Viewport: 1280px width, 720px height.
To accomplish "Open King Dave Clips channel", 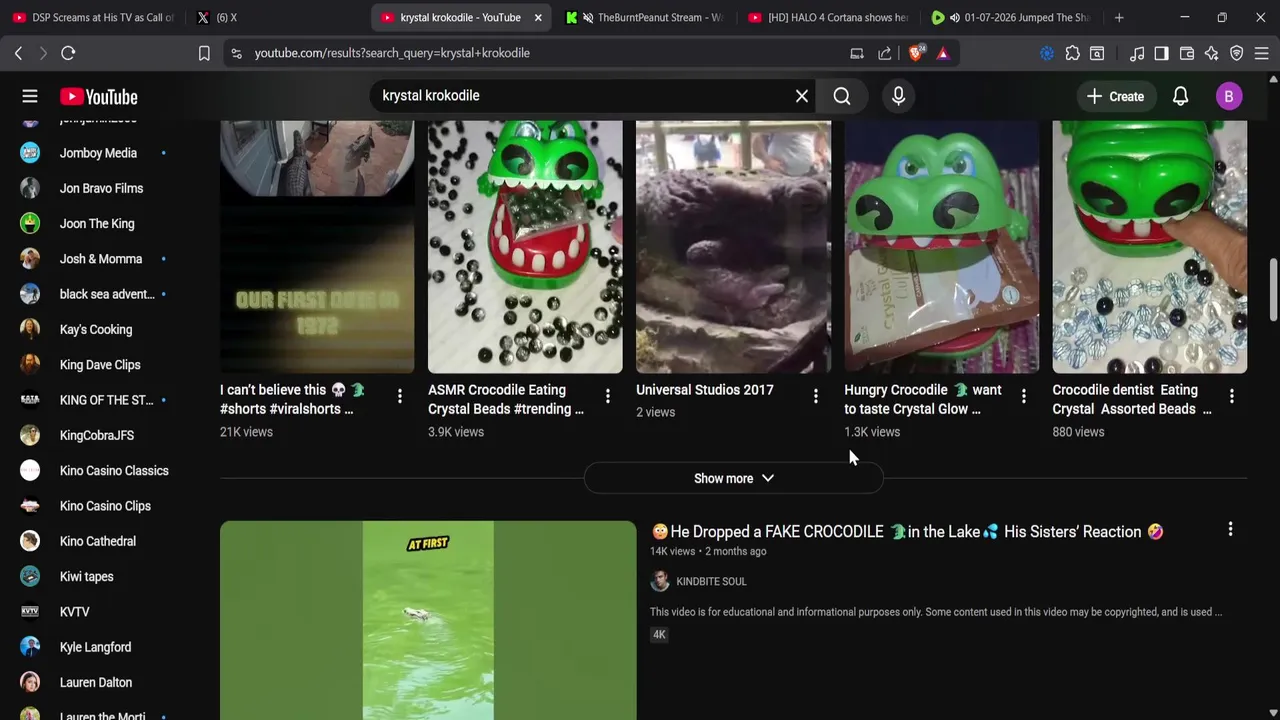I will [98, 365].
